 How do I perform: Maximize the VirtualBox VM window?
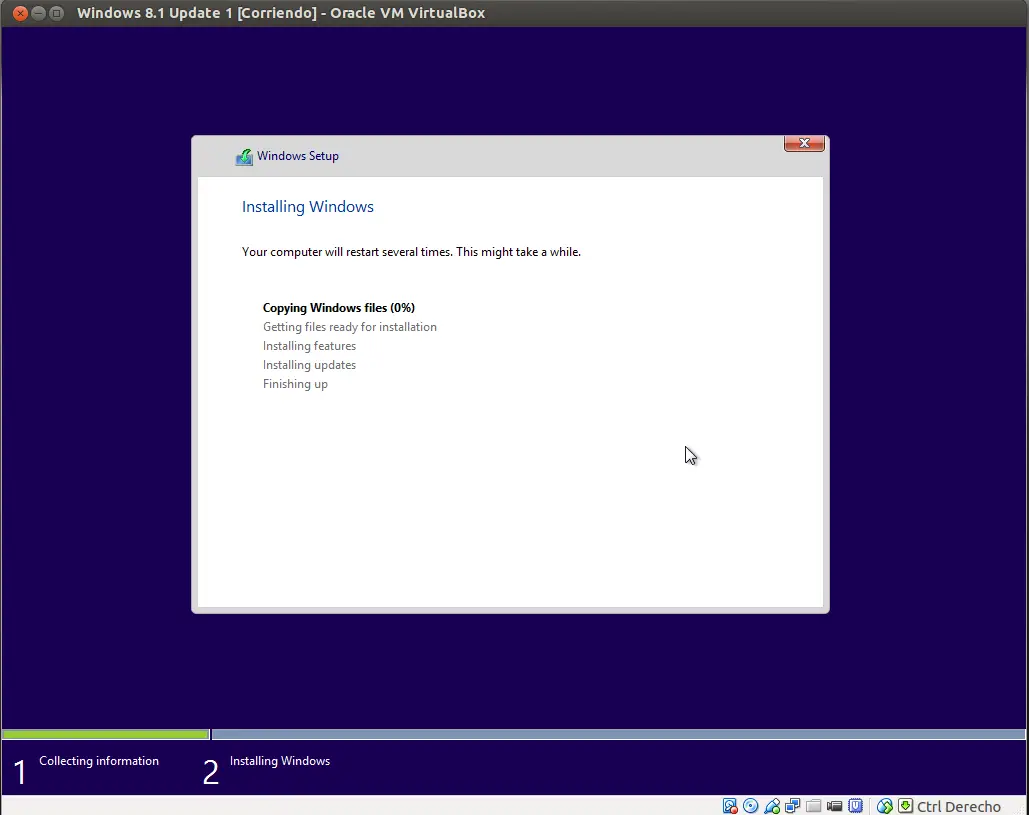[57, 13]
